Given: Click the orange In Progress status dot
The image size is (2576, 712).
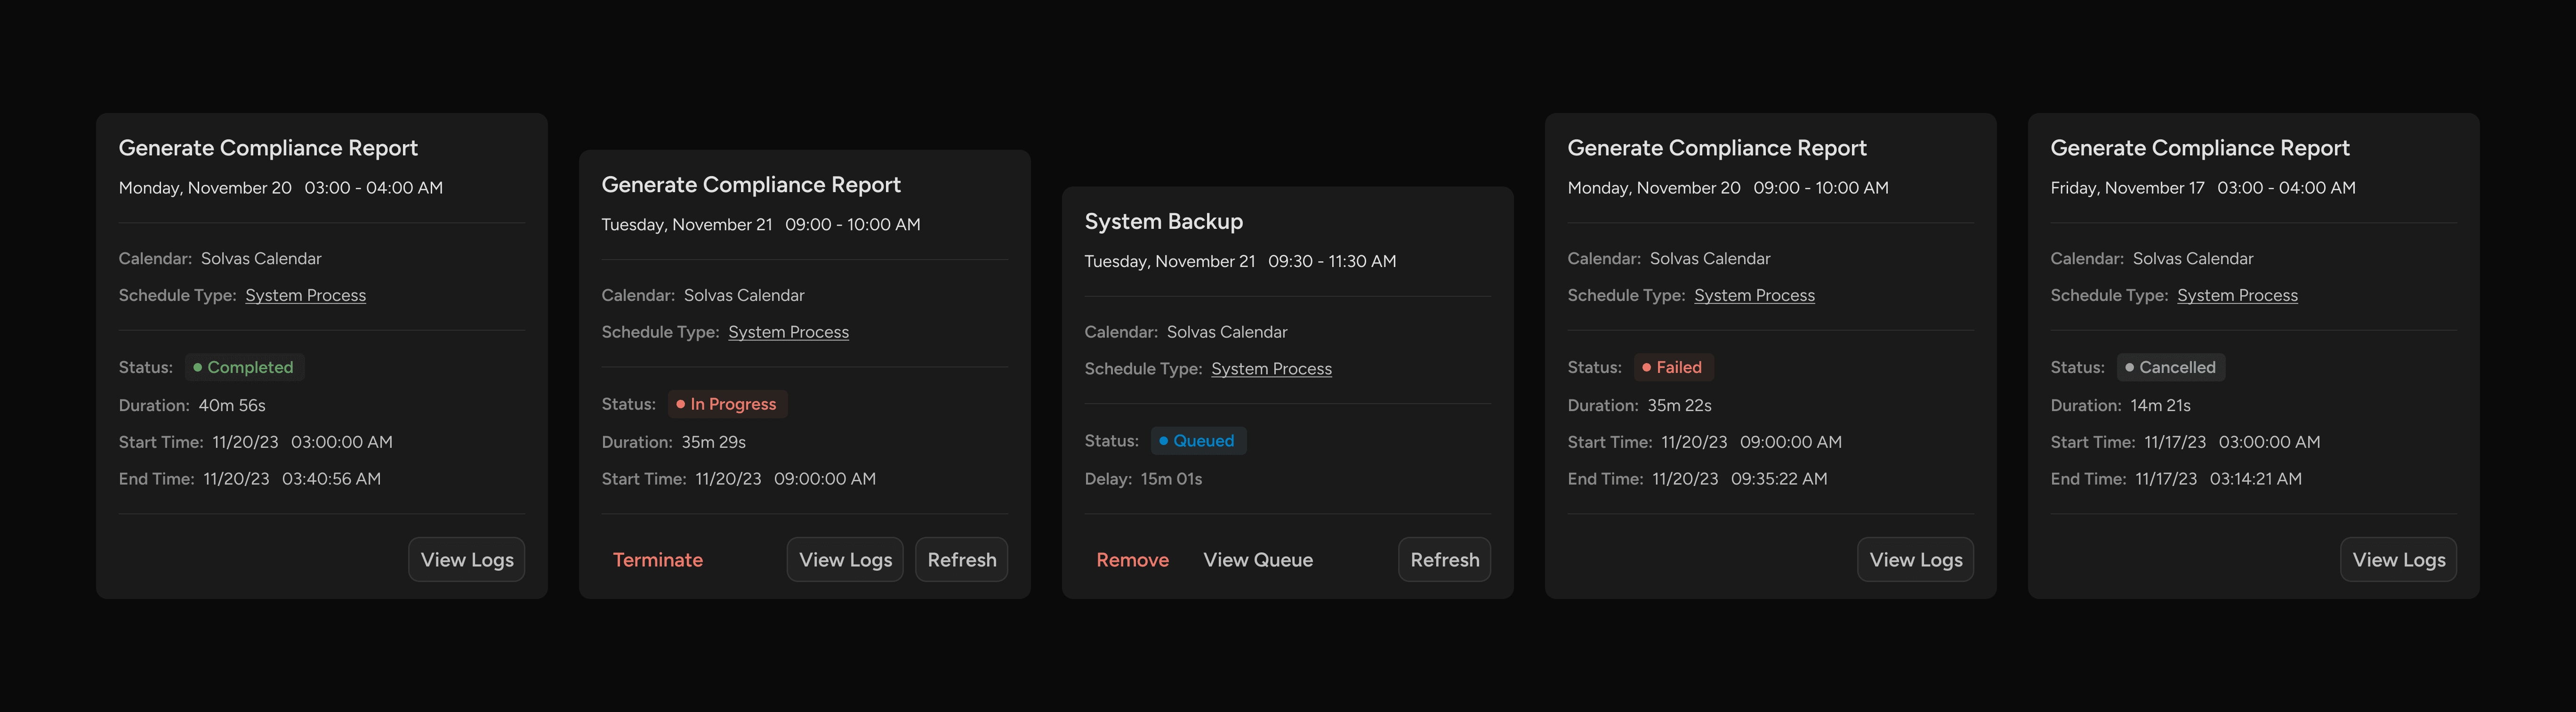Looking at the screenshot, I should [680, 404].
